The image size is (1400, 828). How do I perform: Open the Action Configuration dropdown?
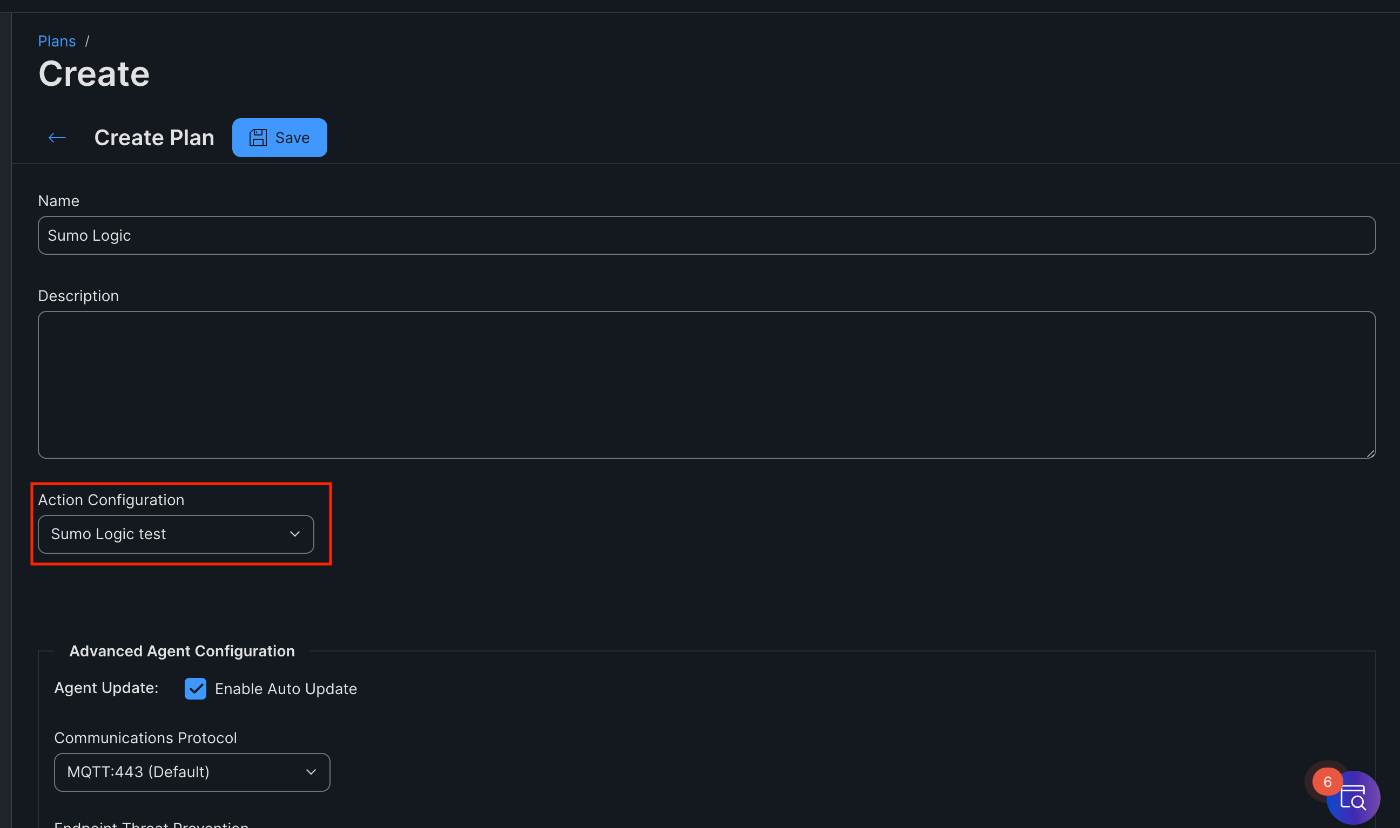coord(176,534)
